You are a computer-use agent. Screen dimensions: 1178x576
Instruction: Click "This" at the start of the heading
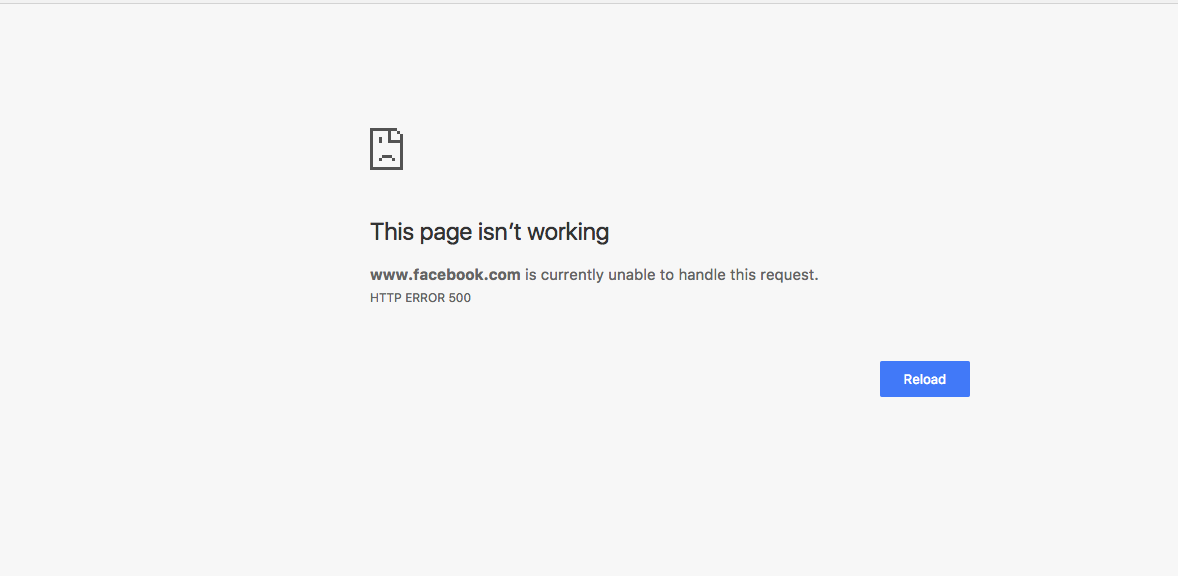click(x=392, y=232)
